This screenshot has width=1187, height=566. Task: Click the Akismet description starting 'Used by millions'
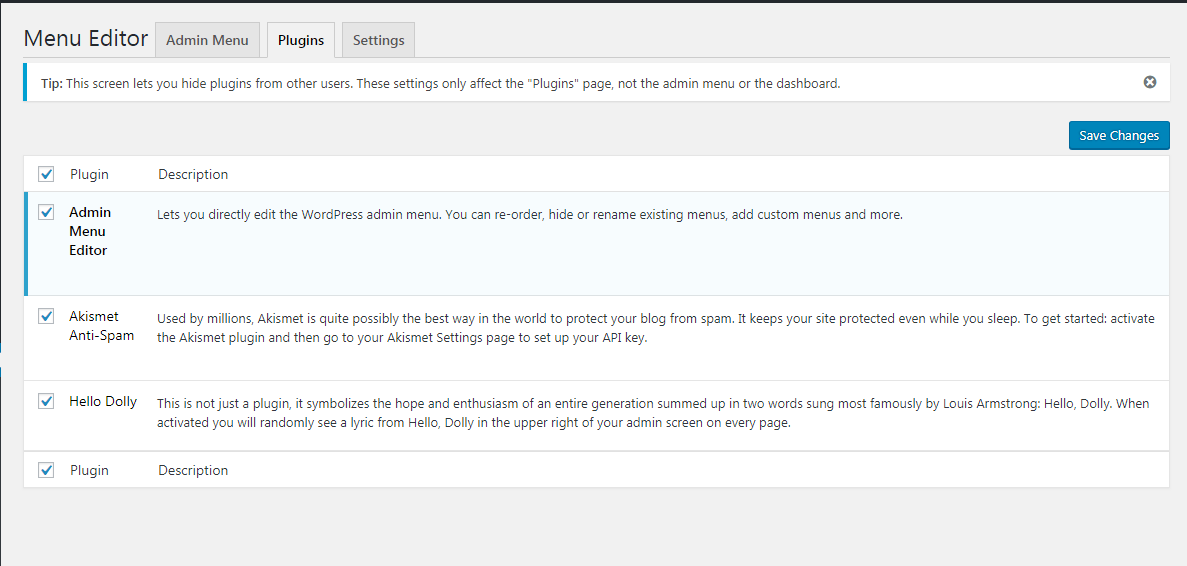(656, 328)
